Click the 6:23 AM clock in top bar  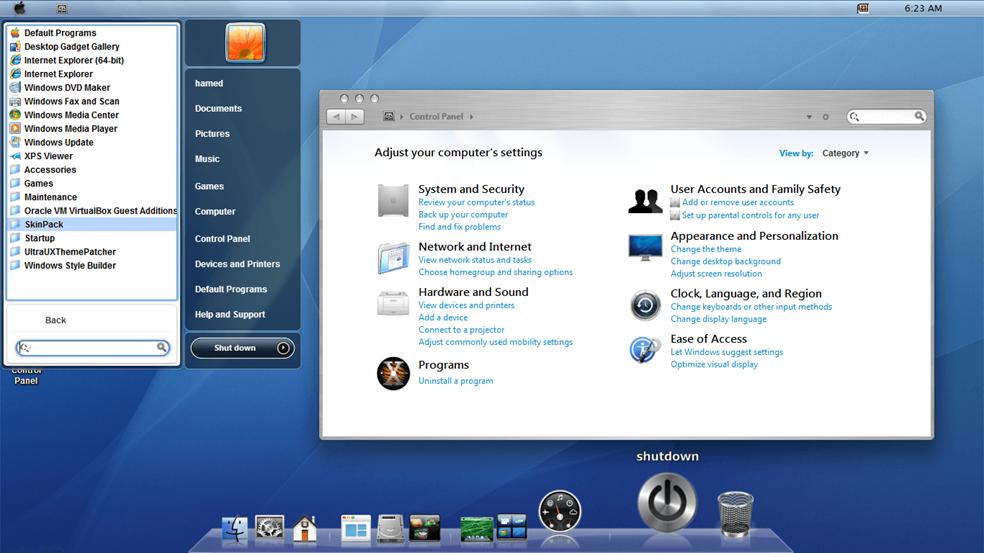[x=922, y=8]
